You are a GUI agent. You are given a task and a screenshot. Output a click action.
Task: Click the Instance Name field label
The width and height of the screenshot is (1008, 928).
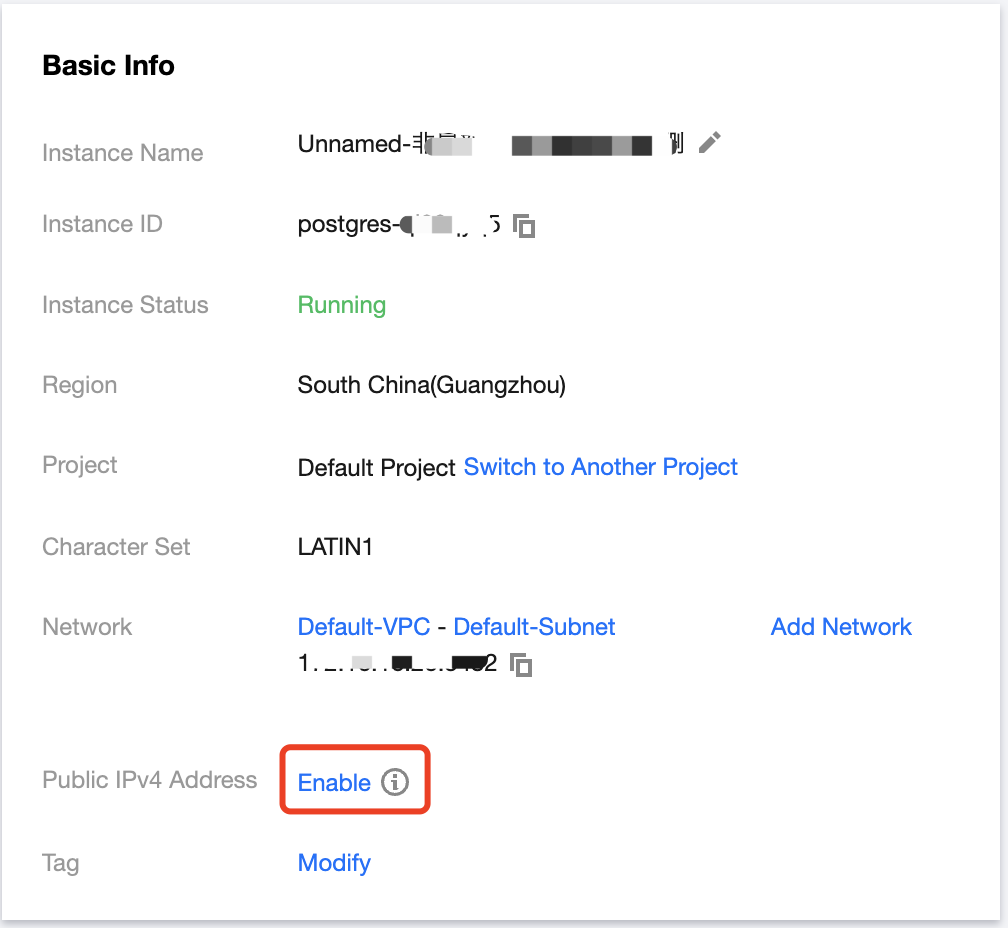point(122,153)
